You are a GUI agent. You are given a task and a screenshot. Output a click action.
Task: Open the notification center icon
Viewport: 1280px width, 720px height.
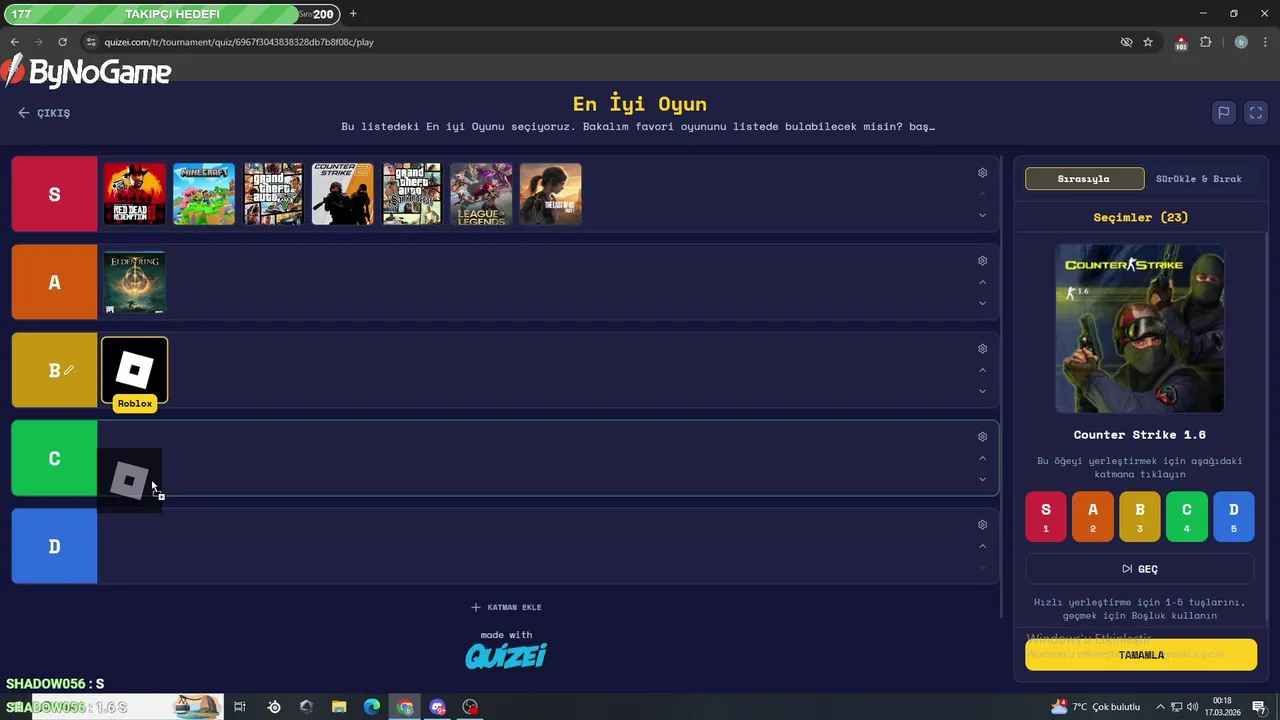coord(1259,707)
